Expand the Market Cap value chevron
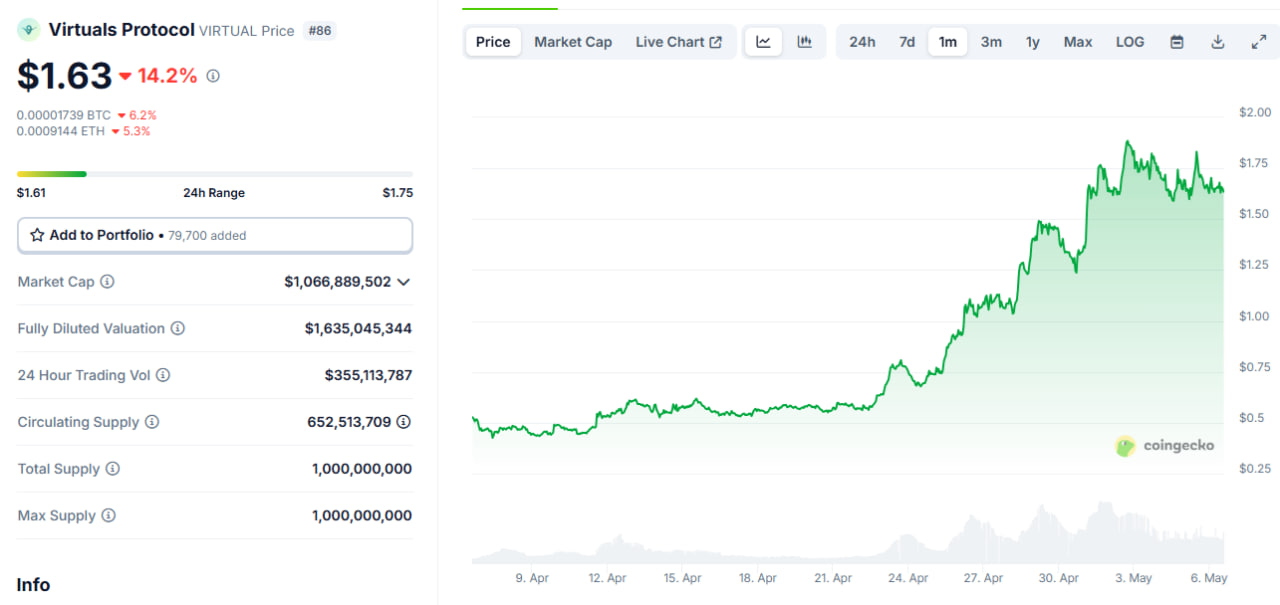 click(x=403, y=282)
